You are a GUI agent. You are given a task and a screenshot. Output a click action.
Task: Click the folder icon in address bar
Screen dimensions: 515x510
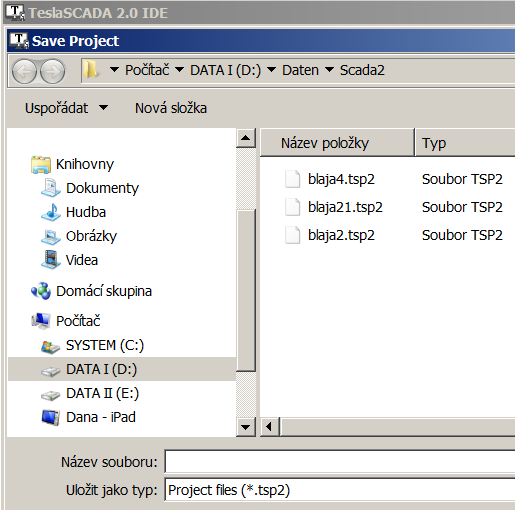91,70
